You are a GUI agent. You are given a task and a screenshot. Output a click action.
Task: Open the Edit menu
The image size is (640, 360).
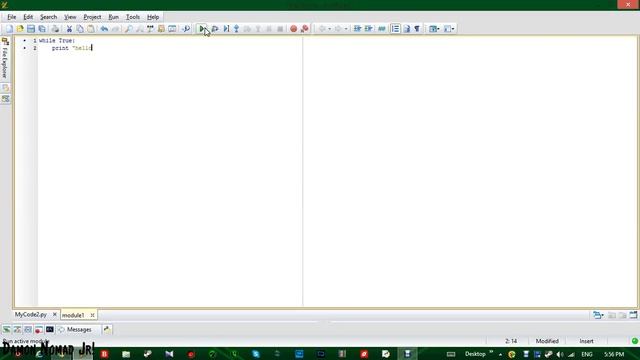(28, 17)
